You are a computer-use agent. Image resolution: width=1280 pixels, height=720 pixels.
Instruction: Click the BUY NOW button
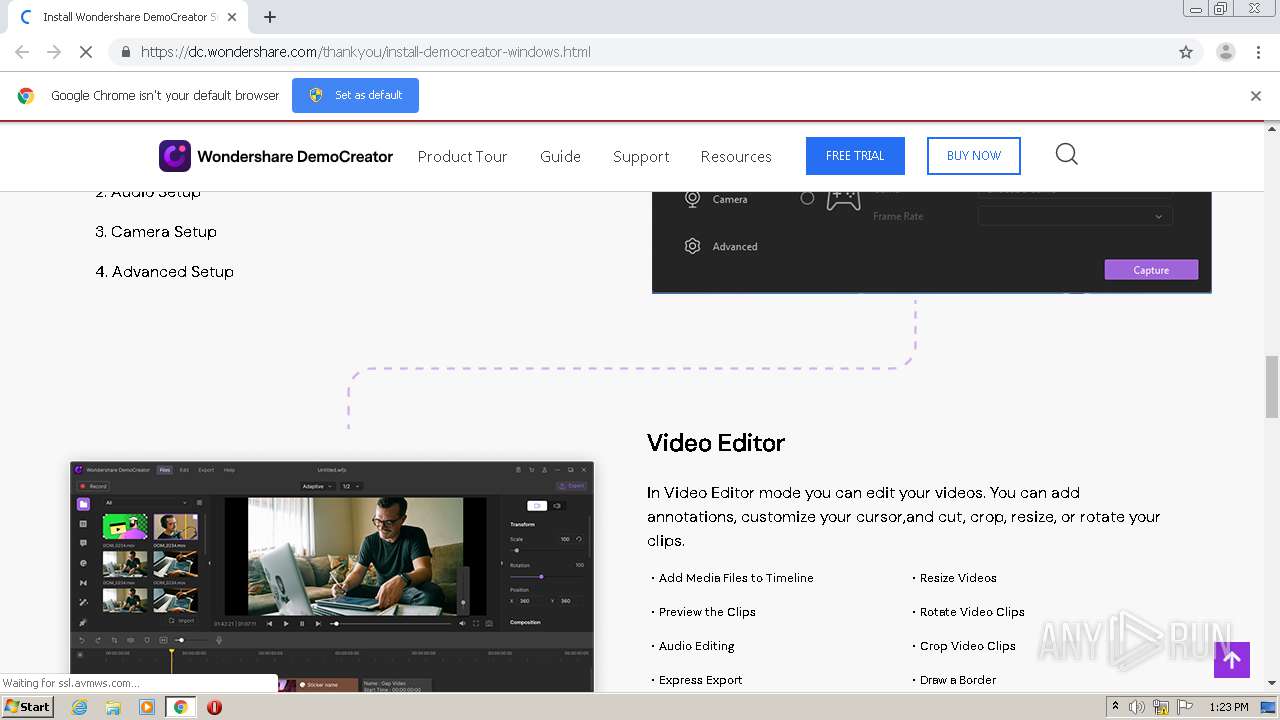974,156
